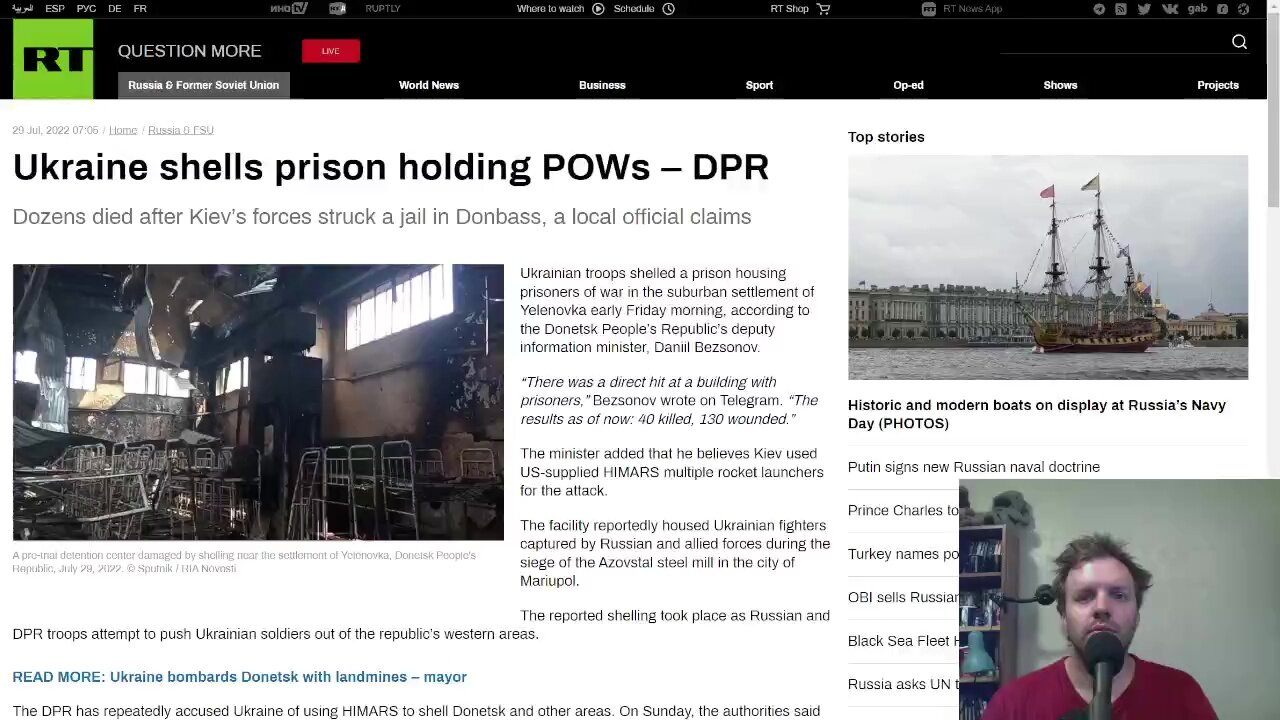Open Russia & Former Soviet Union section
The height and width of the screenshot is (720, 1280).
(x=204, y=85)
